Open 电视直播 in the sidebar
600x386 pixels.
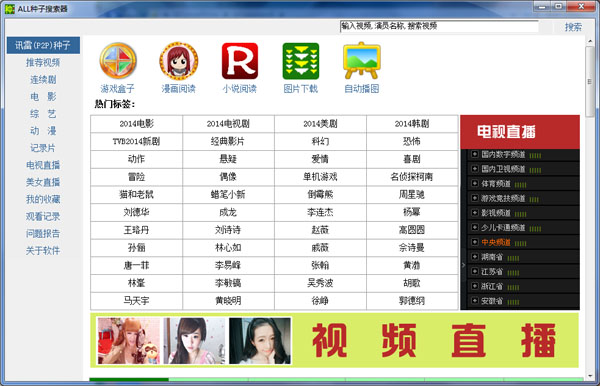tap(43, 165)
